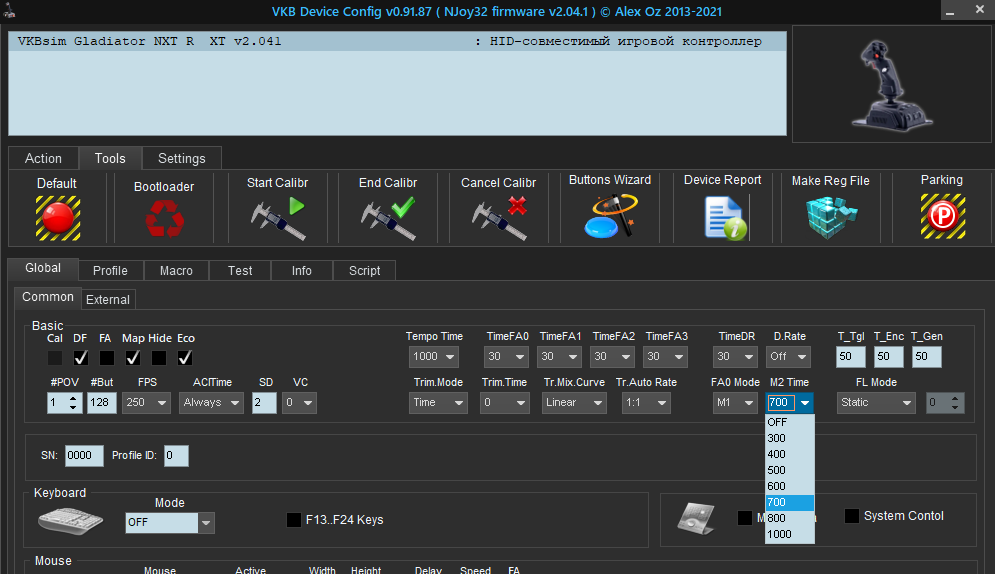Open the Settings tab
Viewport: 995px width, 574px height.
(181, 158)
